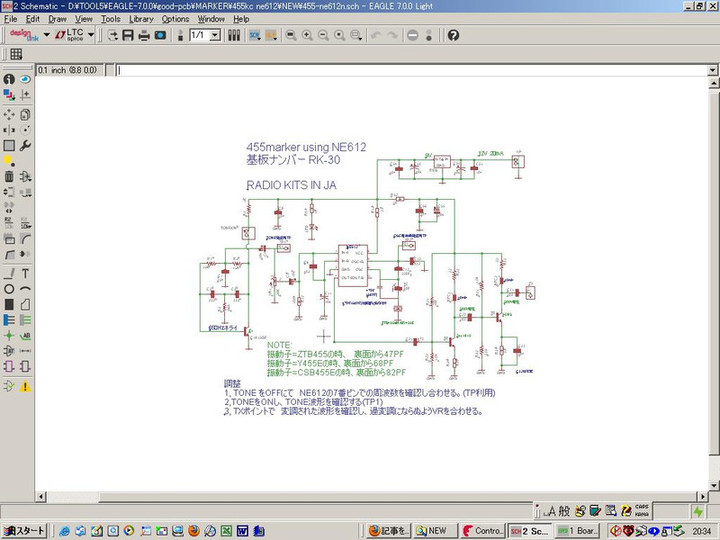Viewport: 720px width, 540px height.
Task: Expand the LTC spice dropdown arrow
Action: (x=91, y=35)
